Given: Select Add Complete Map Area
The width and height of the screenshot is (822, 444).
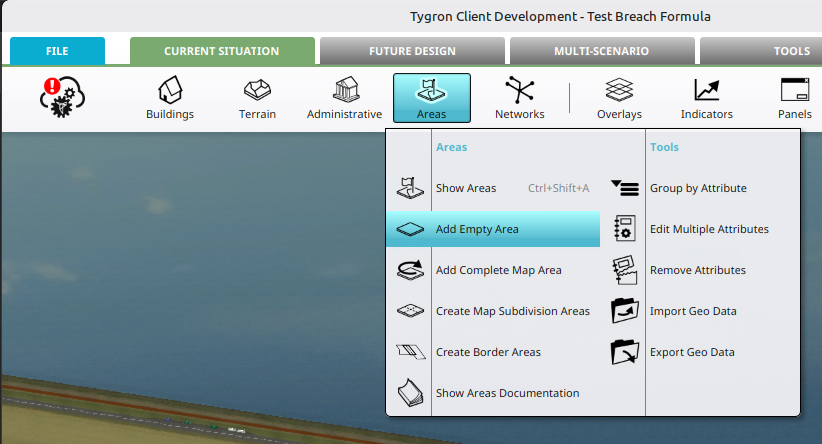Looking at the screenshot, I should [x=498, y=270].
